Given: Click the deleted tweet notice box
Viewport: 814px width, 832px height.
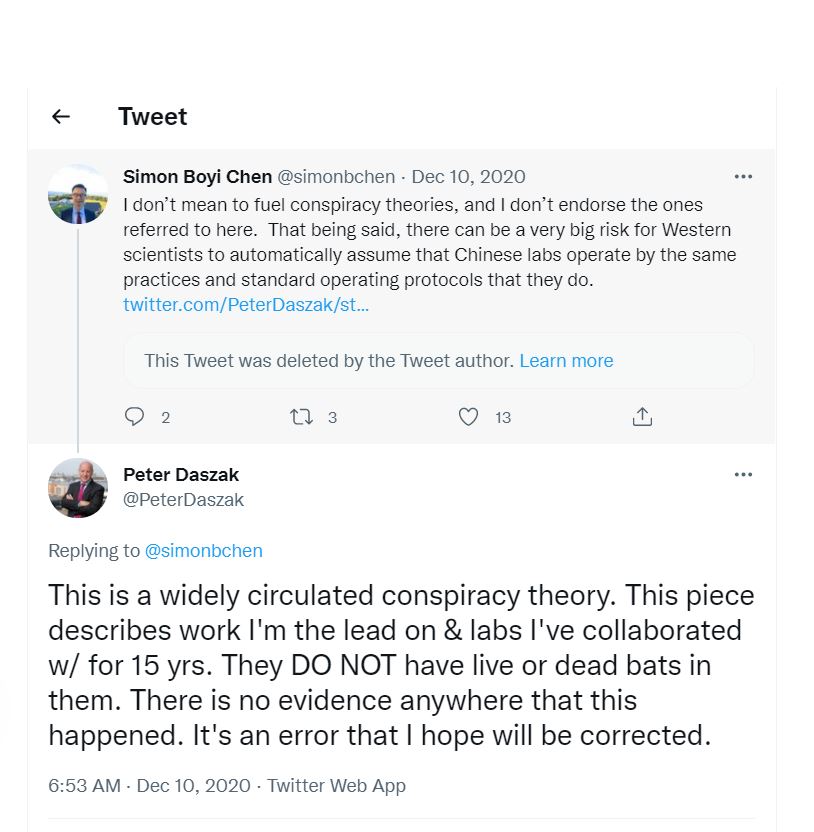Looking at the screenshot, I should pyautogui.click(x=330, y=360).
